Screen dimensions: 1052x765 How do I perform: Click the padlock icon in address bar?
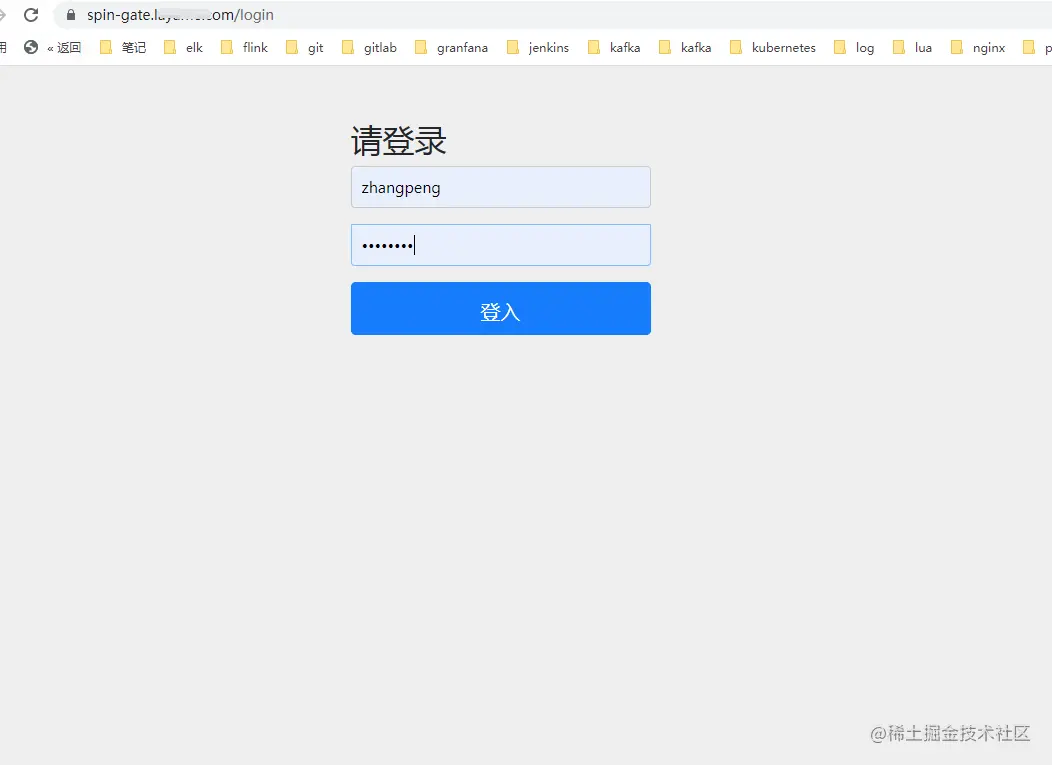[x=71, y=15]
